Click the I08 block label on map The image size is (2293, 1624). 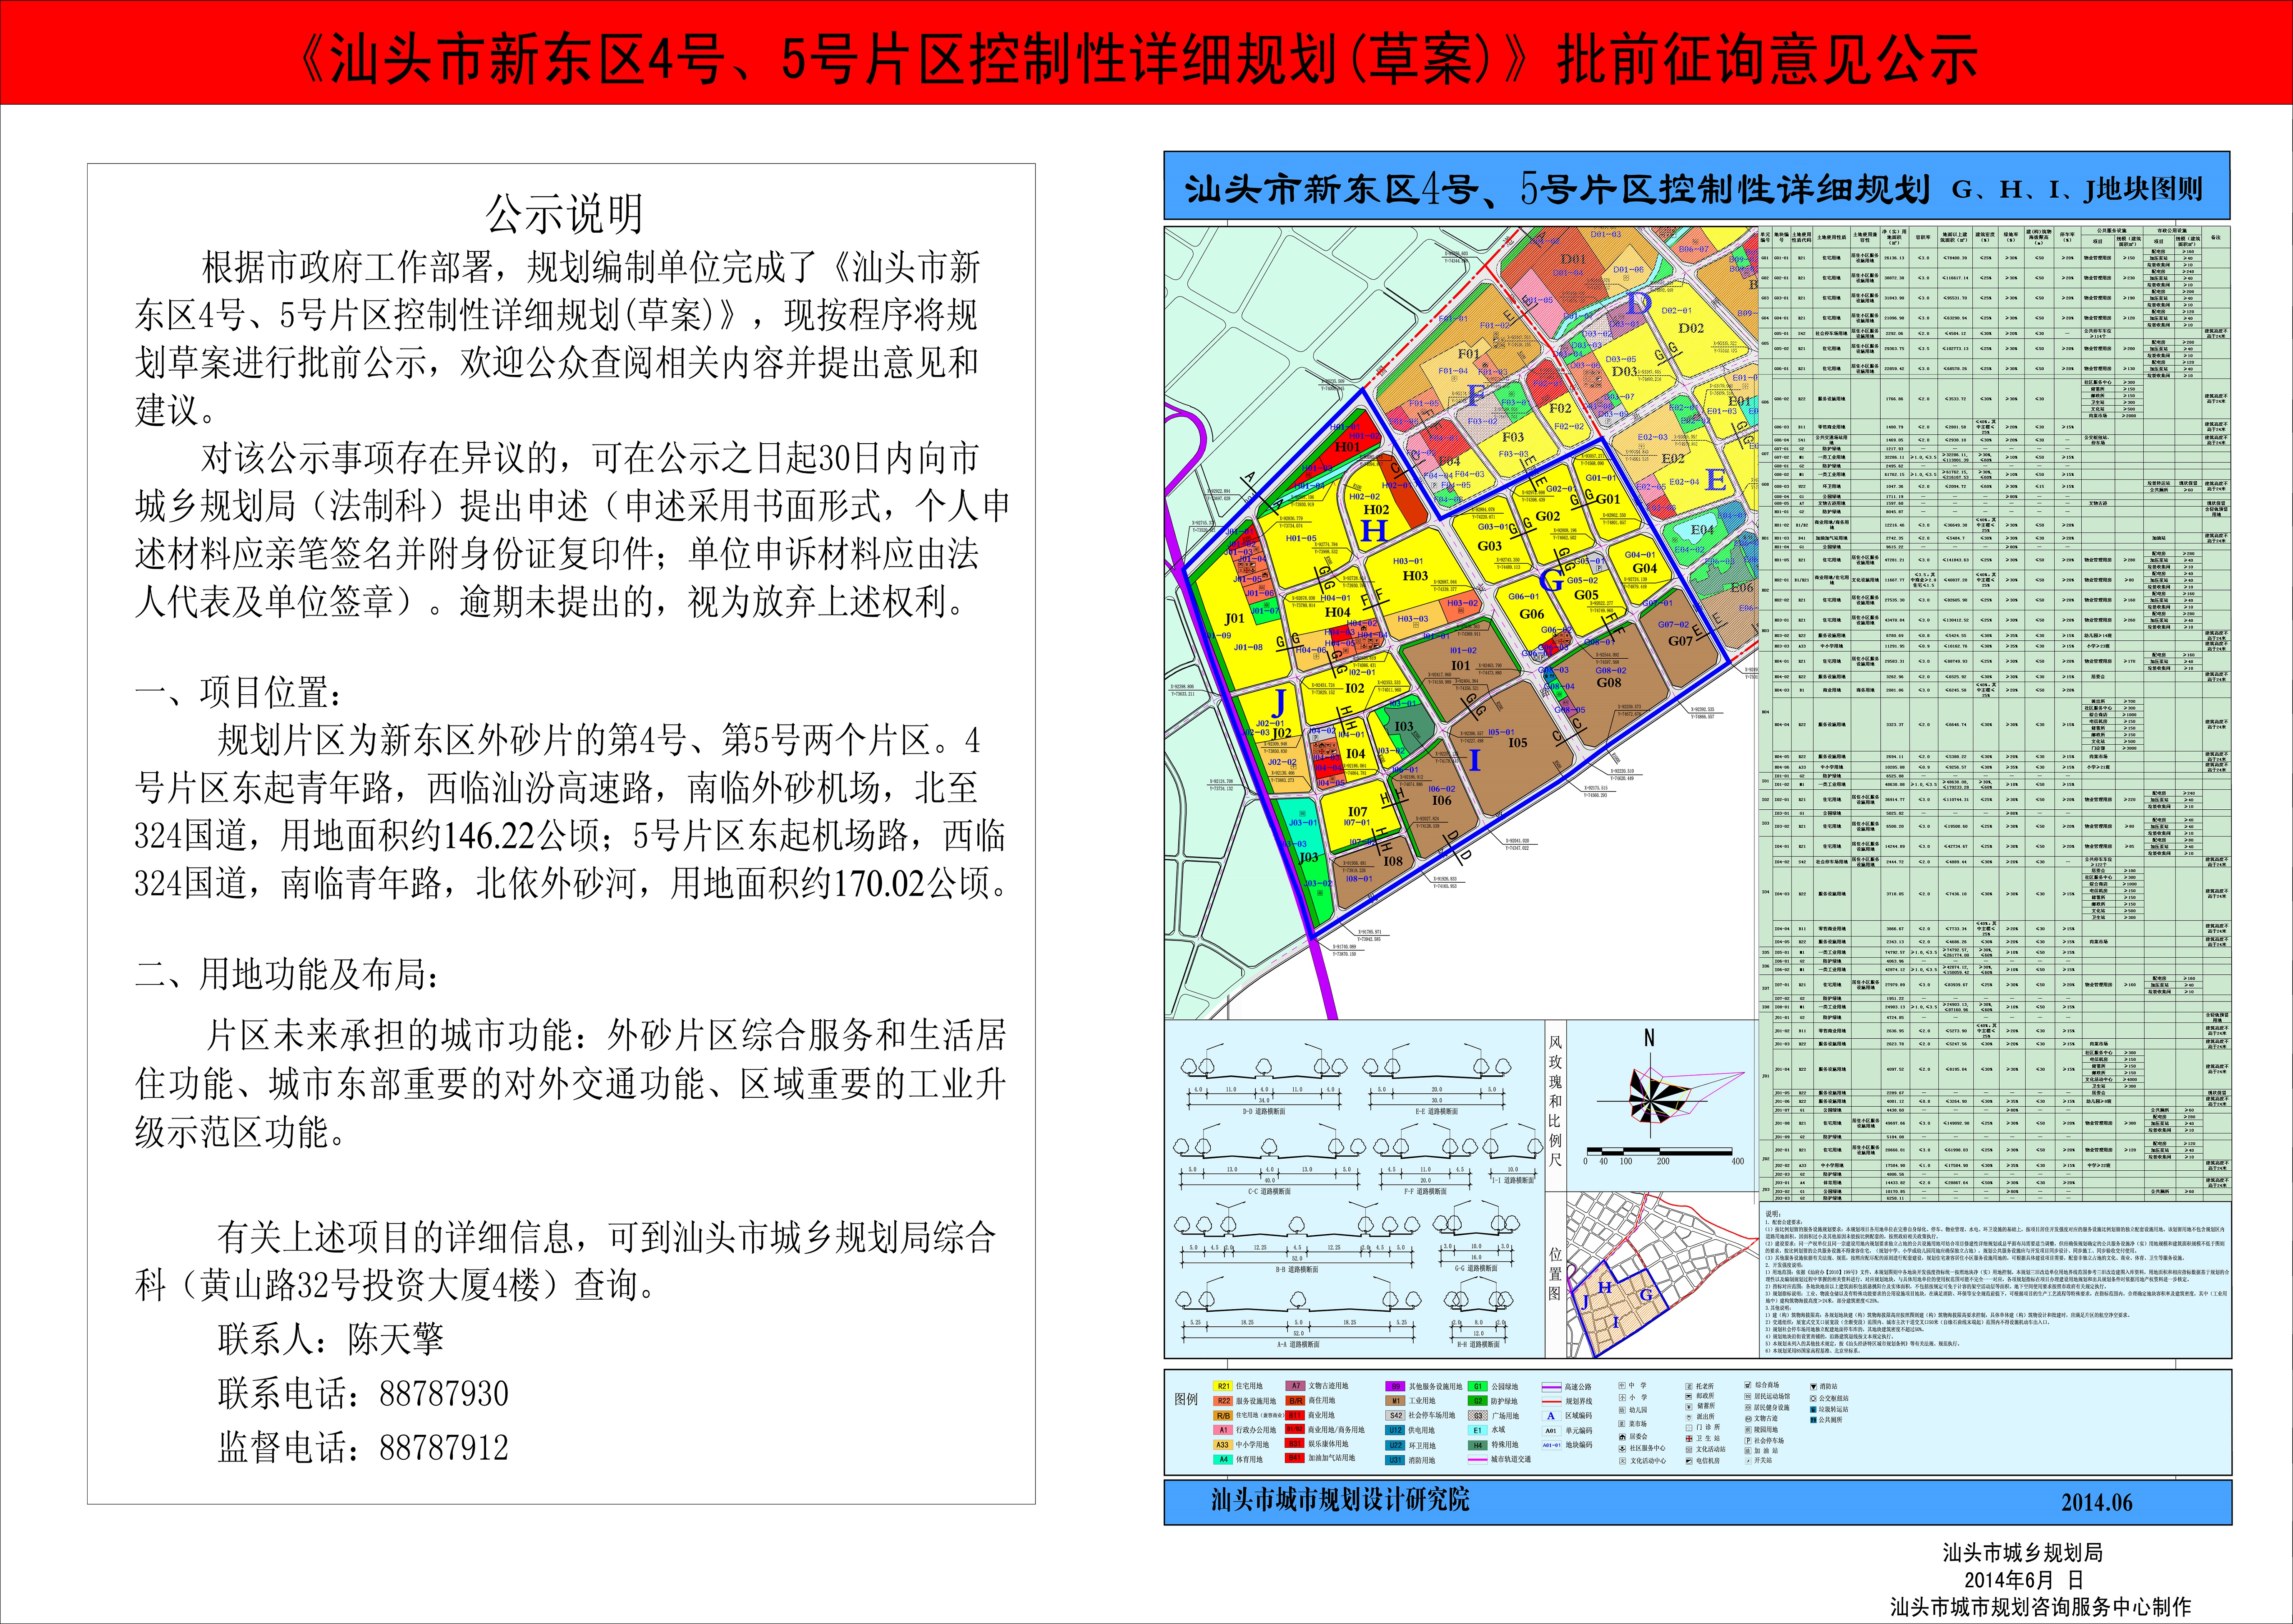(x=1392, y=861)
